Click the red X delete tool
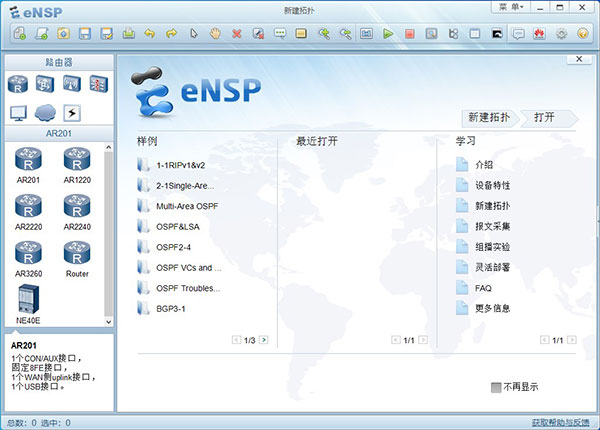This screenshot has height=430, width=600. (237, 34)
